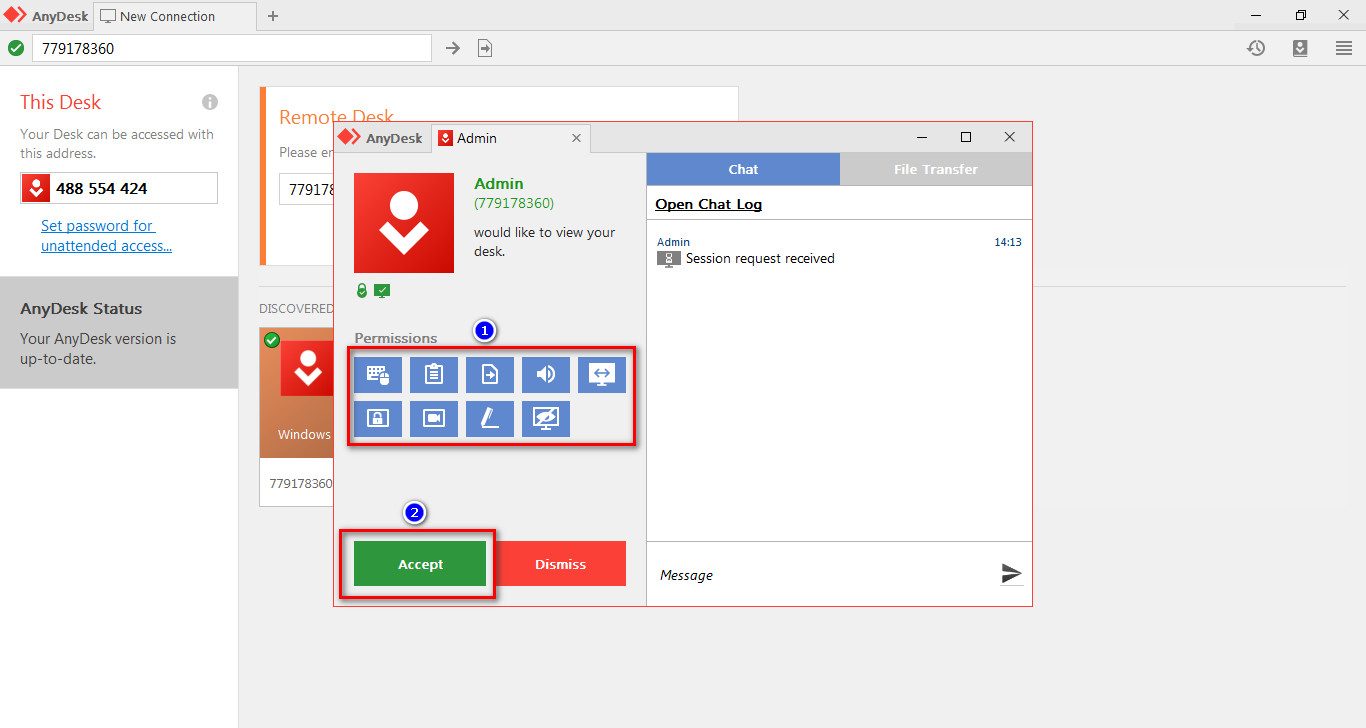Toggle session recording permission

click(434, 419)
